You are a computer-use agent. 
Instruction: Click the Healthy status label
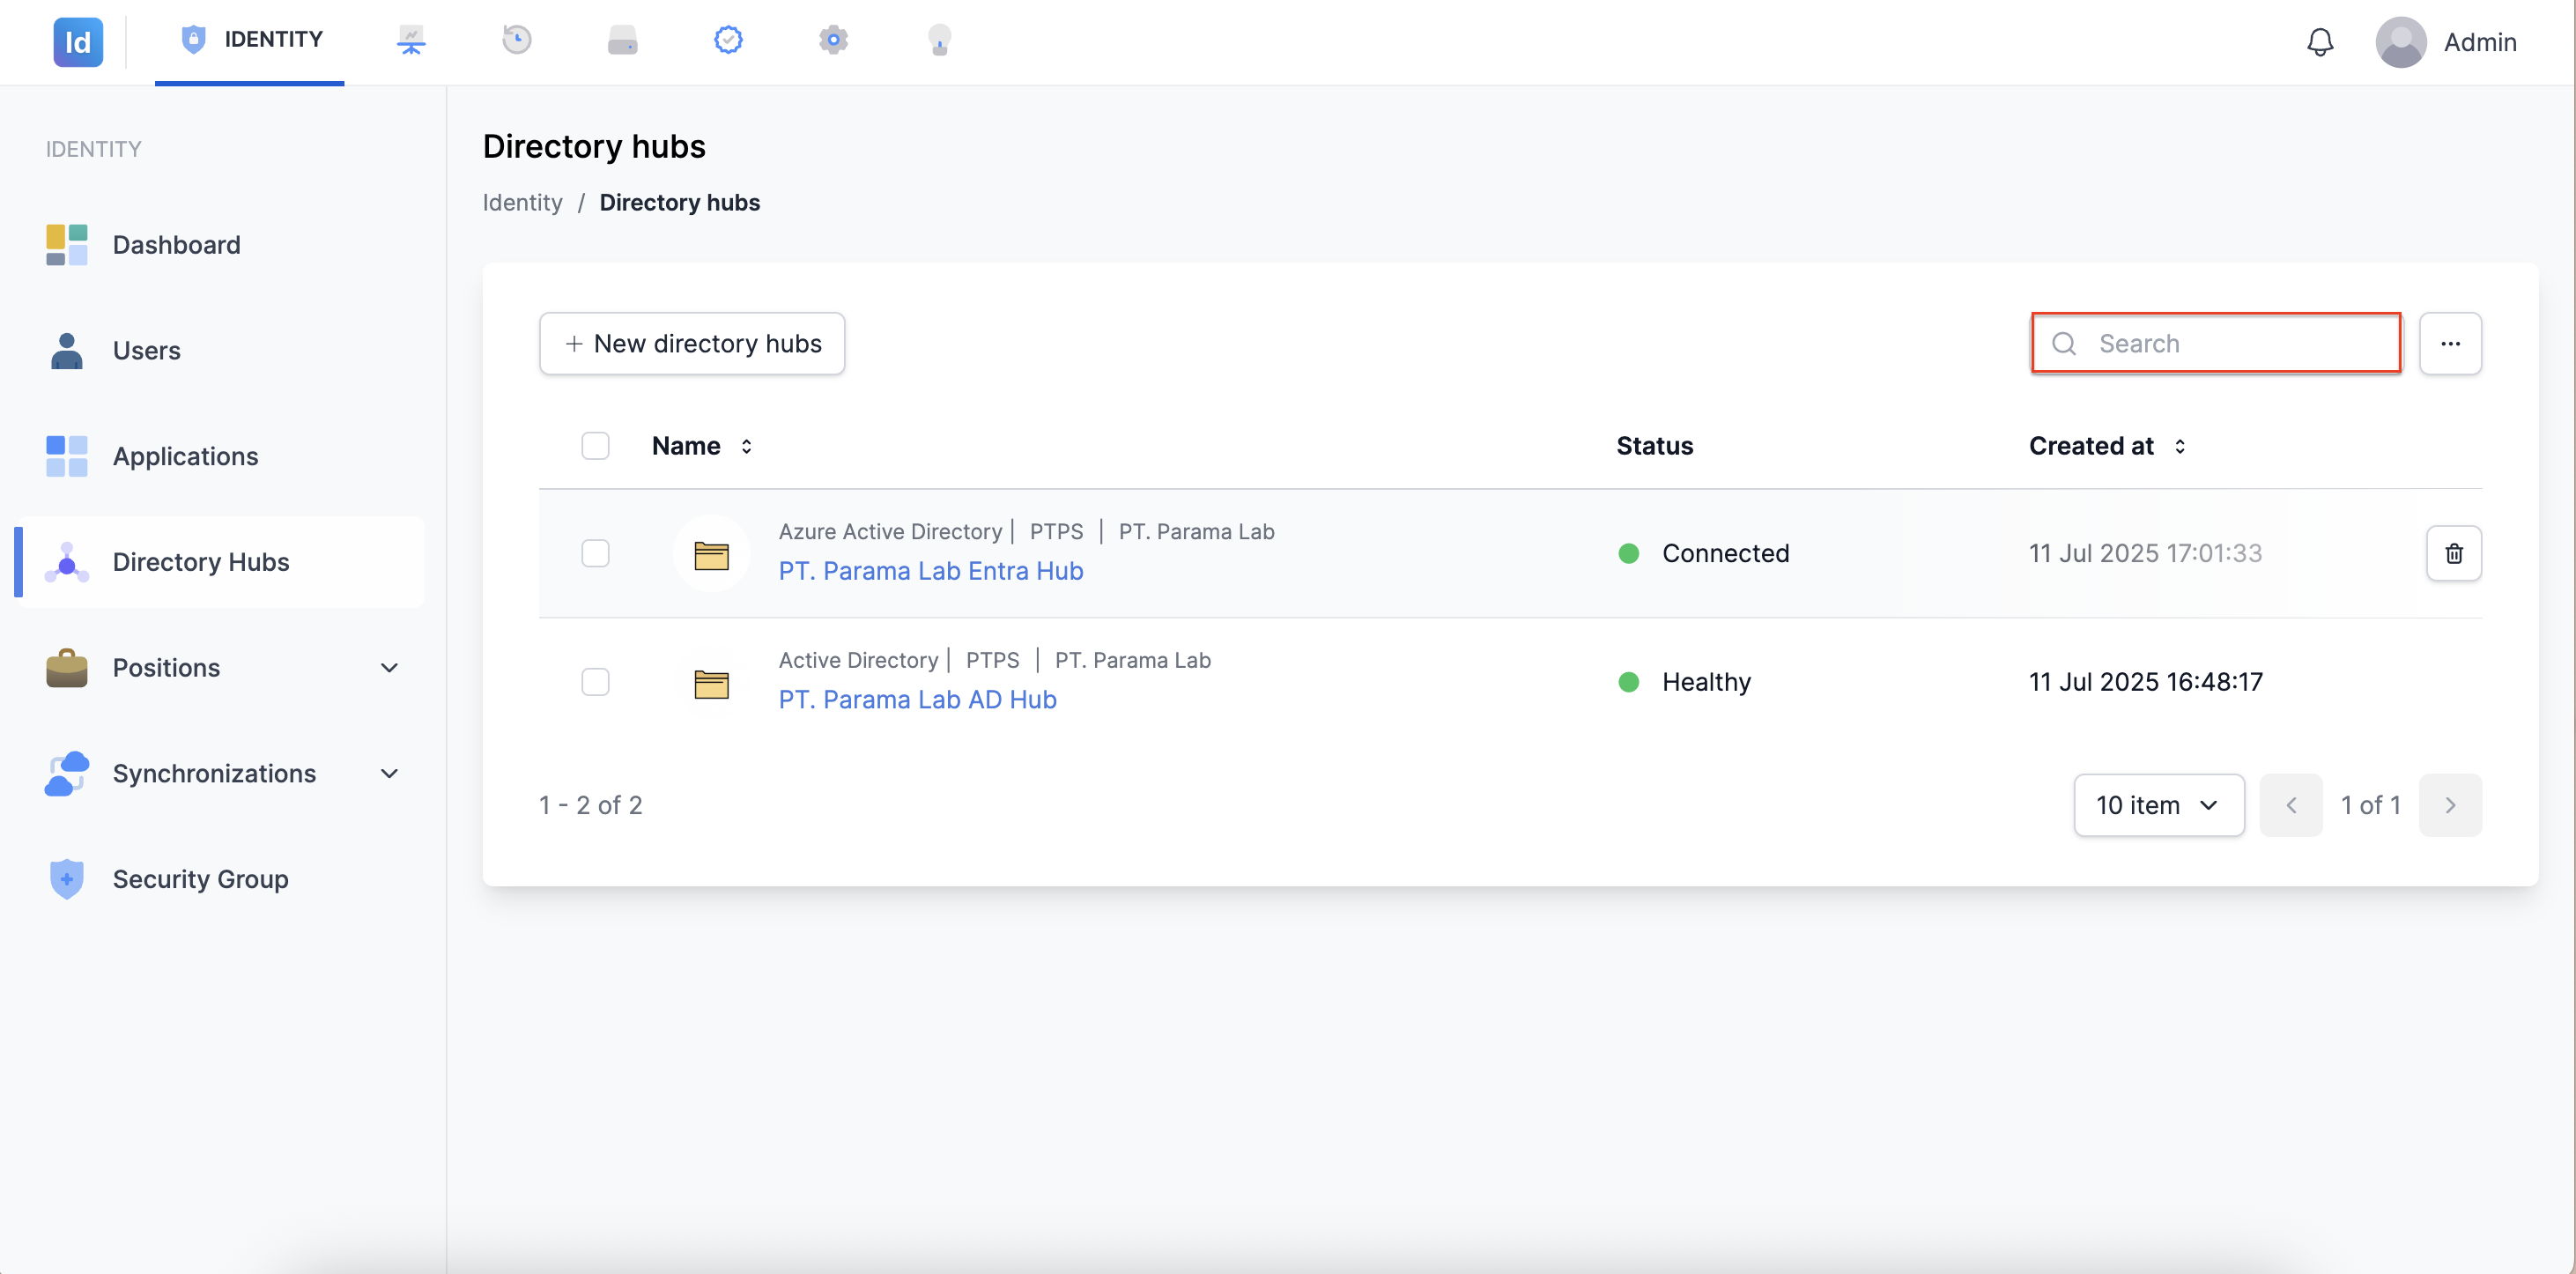pos(1707,682)
